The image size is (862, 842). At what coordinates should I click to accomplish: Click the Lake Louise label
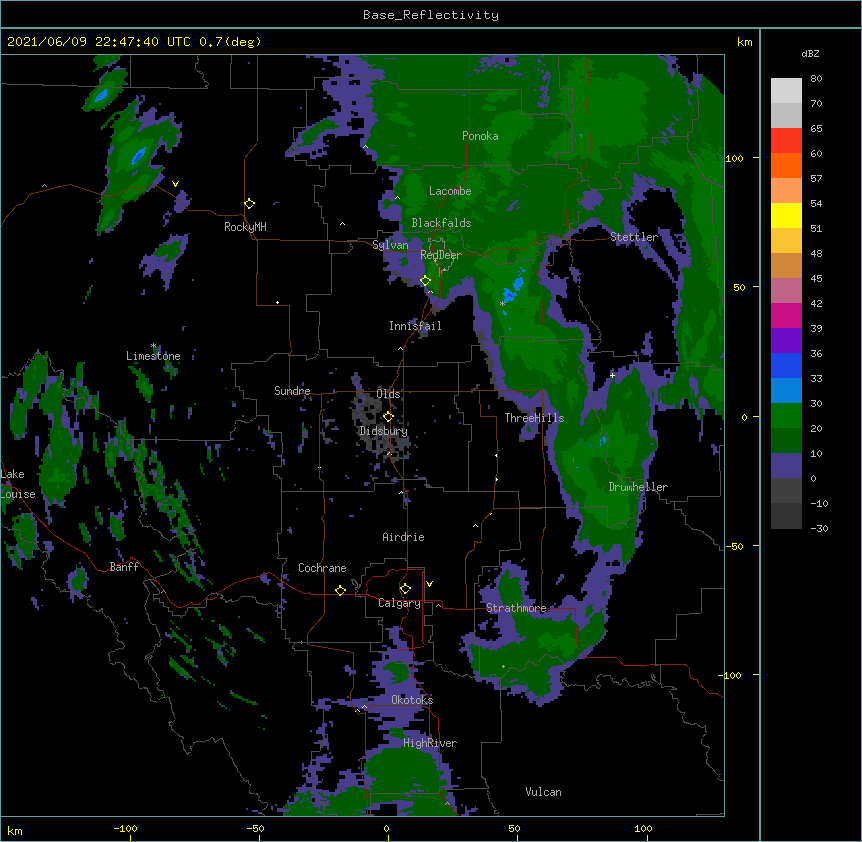18,484
